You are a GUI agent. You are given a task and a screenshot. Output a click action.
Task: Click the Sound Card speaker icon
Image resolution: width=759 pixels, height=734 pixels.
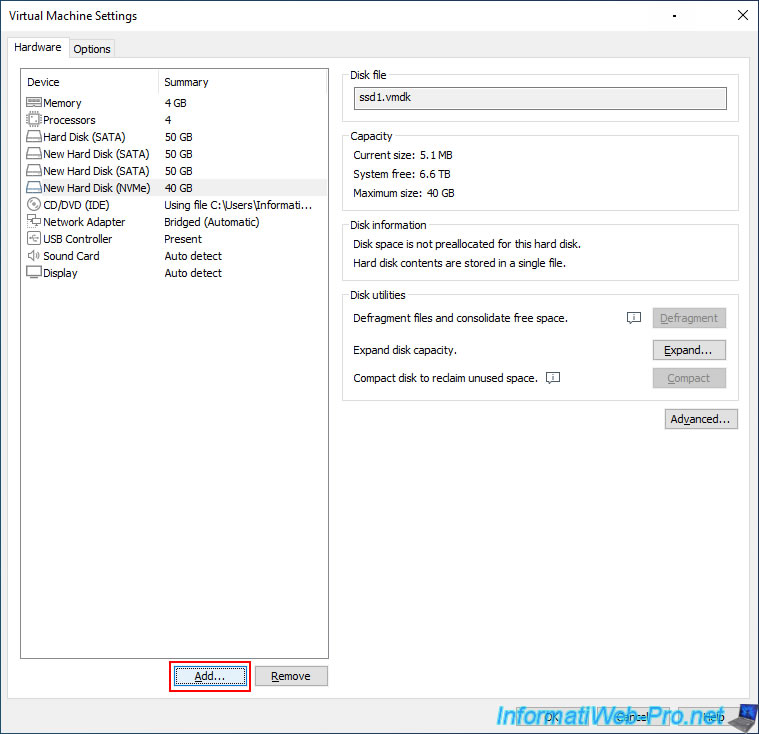(34, 256)
